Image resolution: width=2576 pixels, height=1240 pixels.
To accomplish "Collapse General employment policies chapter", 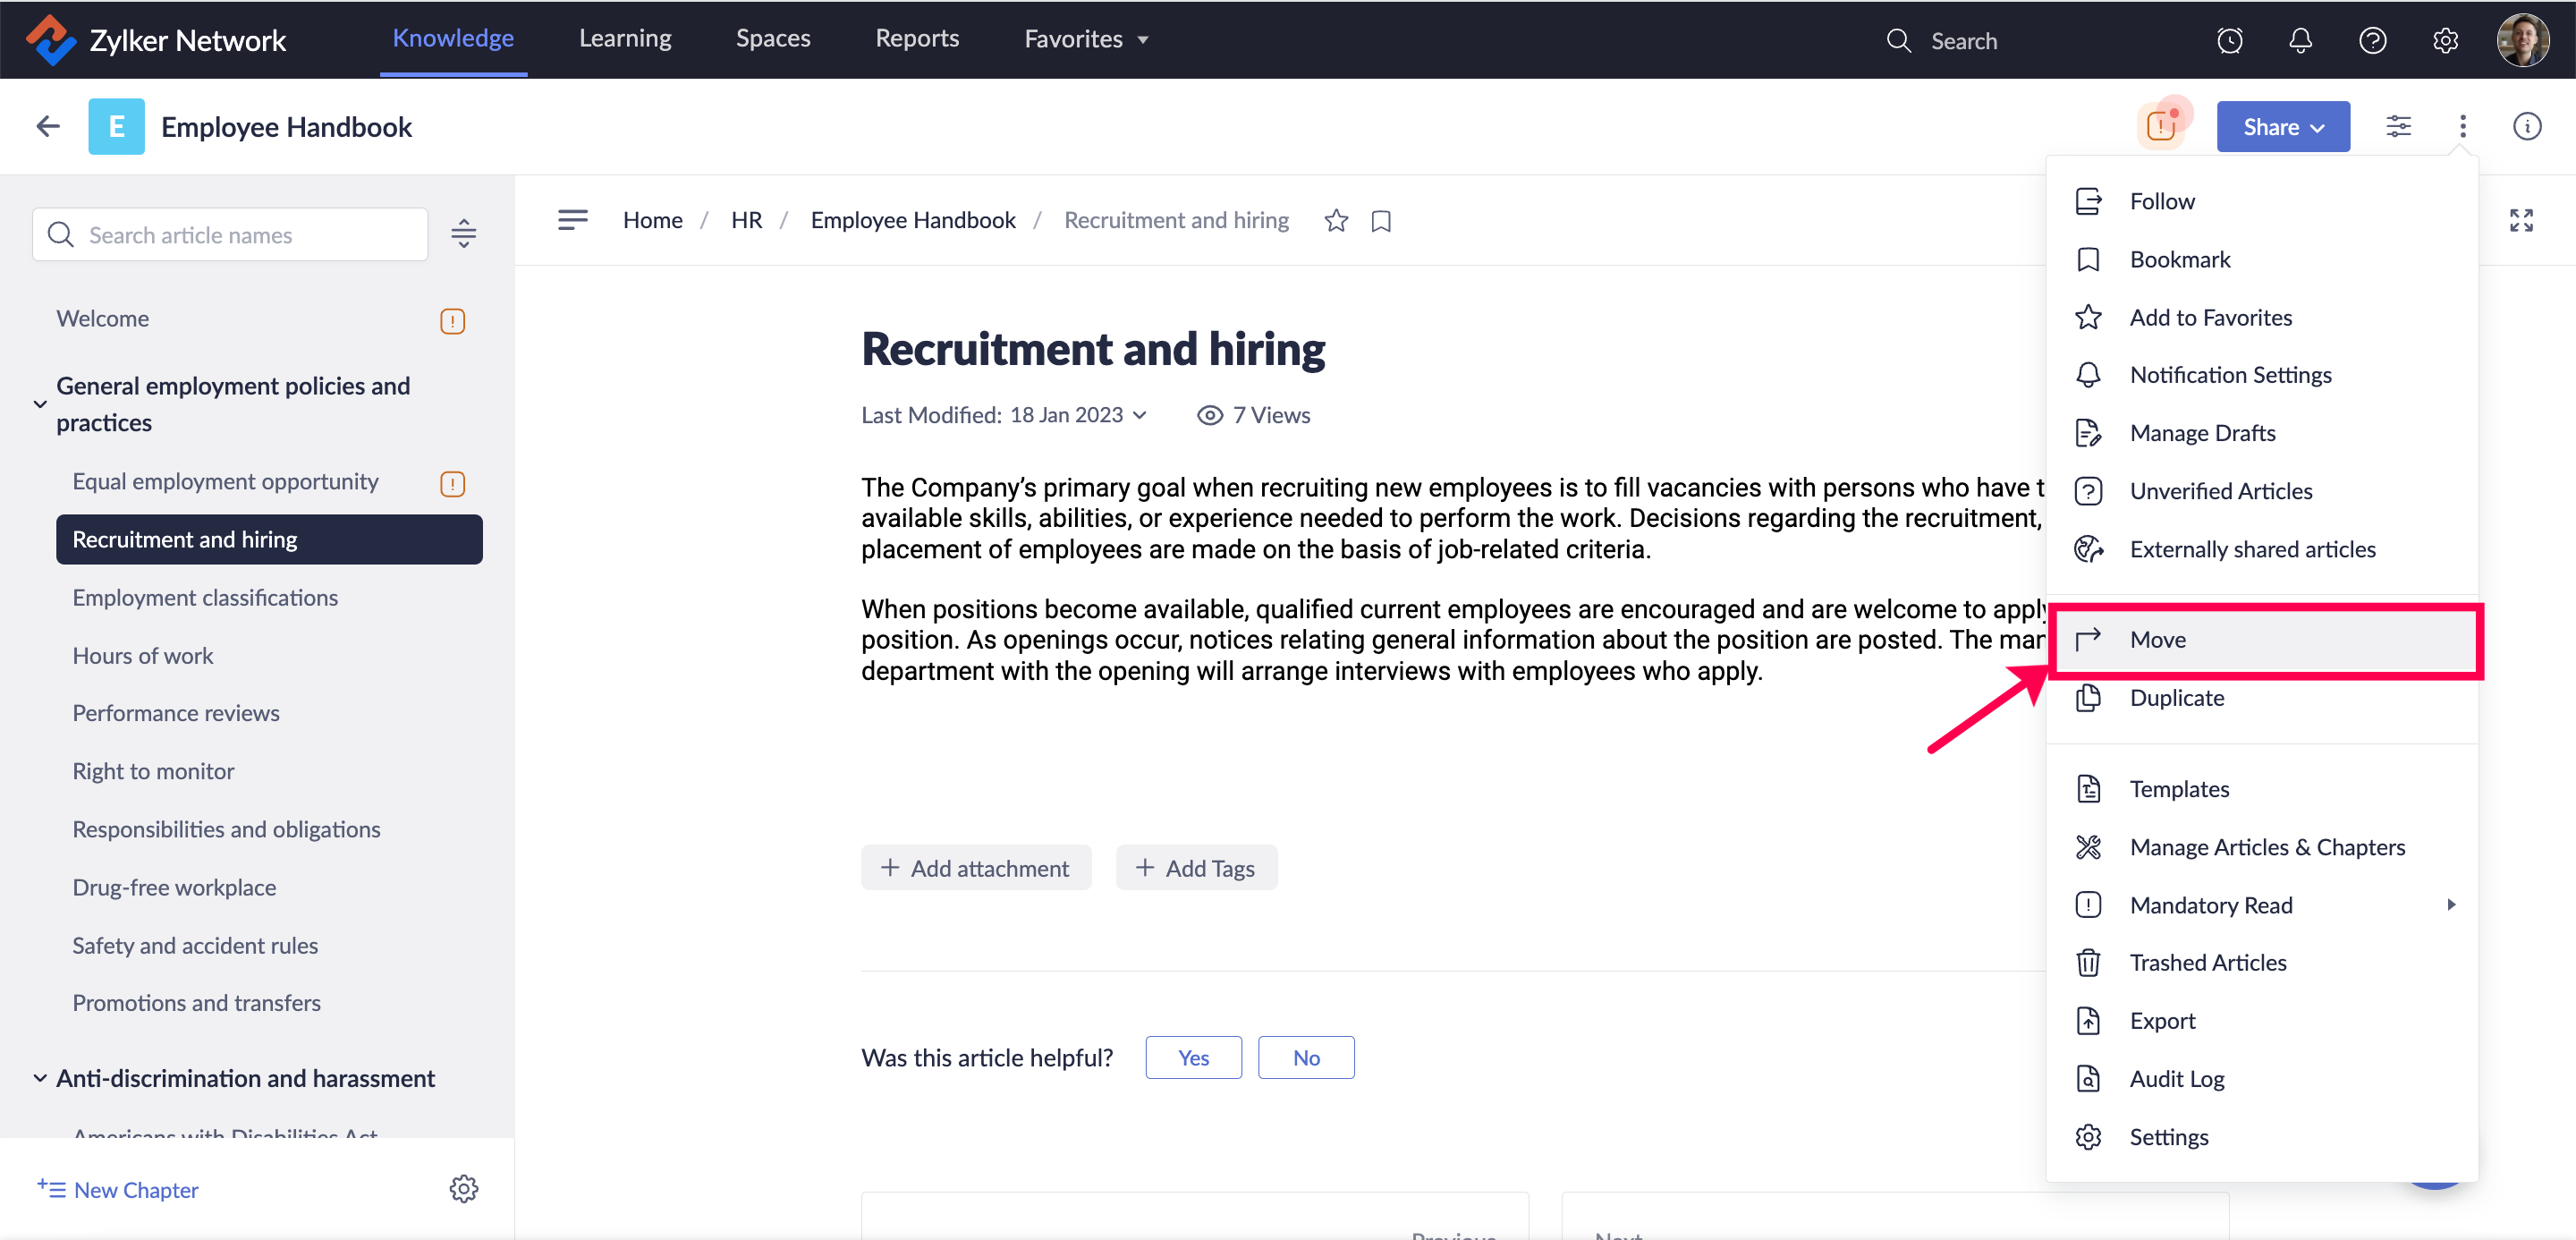I will pyautogui.click(x=40, y=404).
